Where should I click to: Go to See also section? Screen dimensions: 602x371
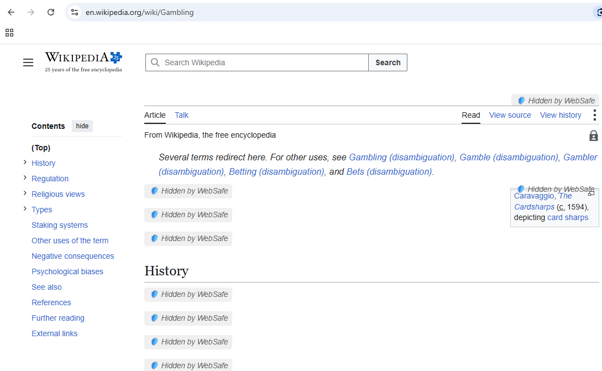tap(46, 287)
